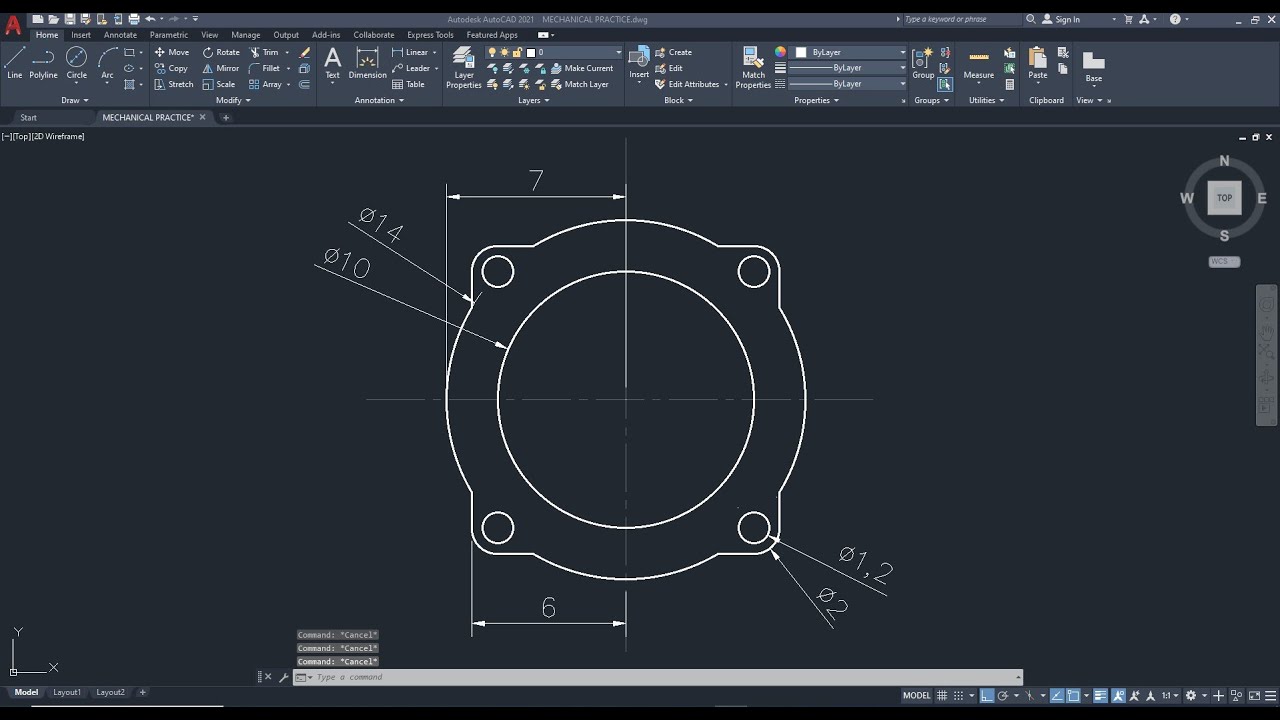Click the Fillet tool
The image size is (1280, 720).
tap(265, 68)
